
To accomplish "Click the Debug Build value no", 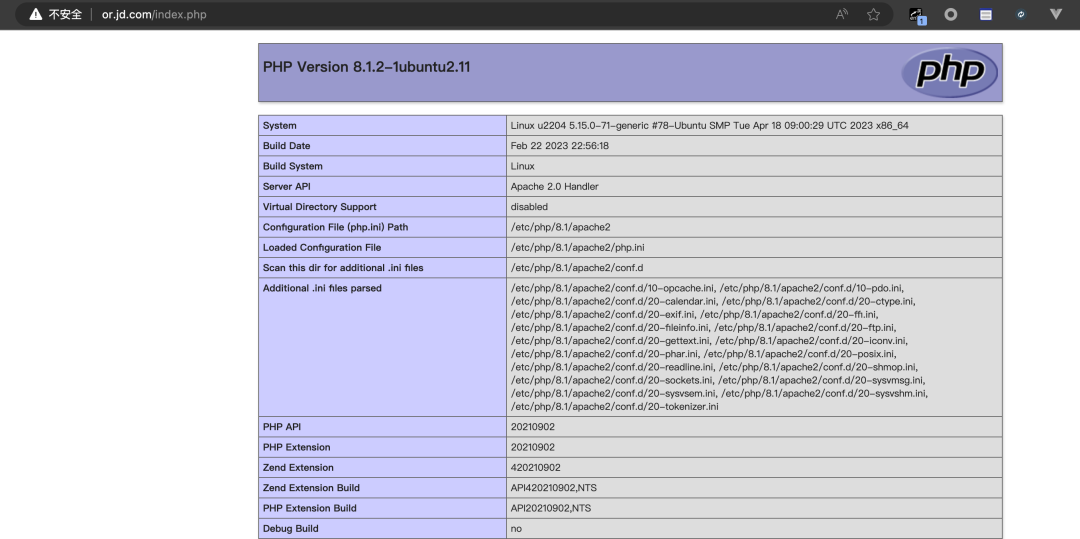I will pos(516,529).
